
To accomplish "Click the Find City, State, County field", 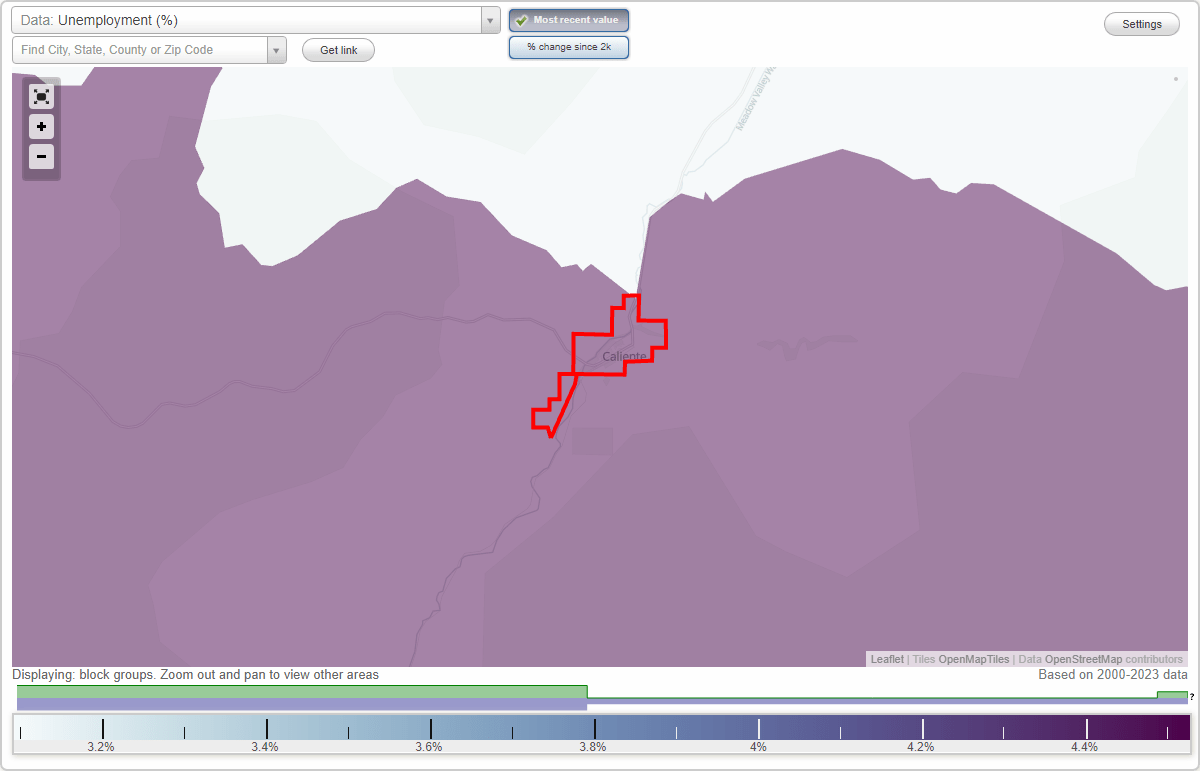I will click(x=140, y=50).
